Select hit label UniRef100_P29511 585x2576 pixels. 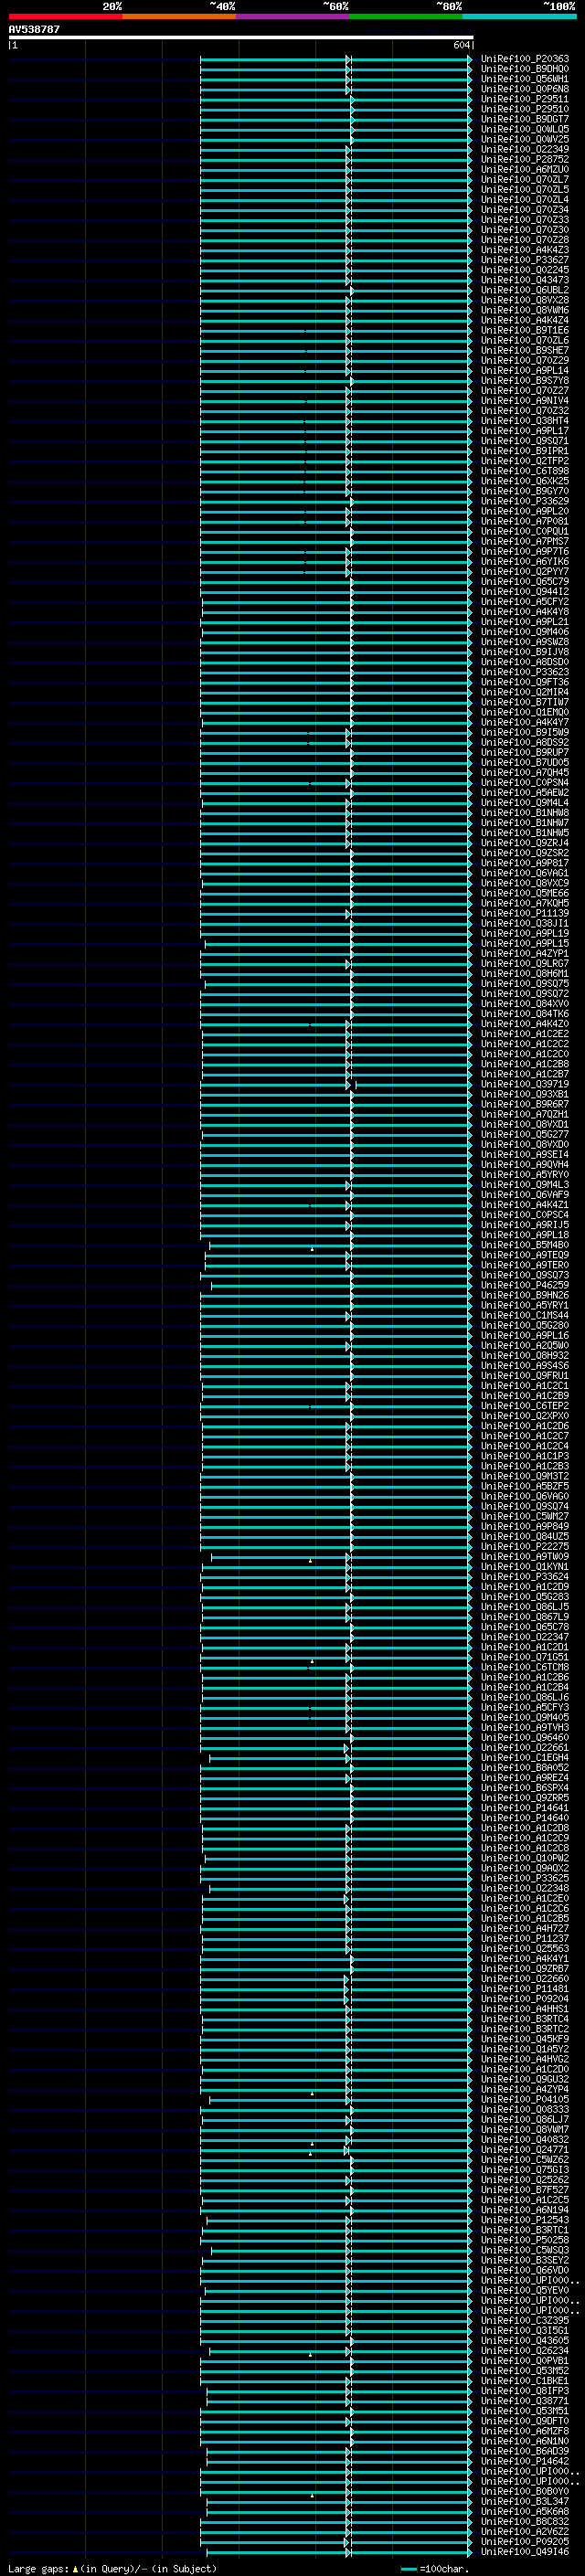525,99
